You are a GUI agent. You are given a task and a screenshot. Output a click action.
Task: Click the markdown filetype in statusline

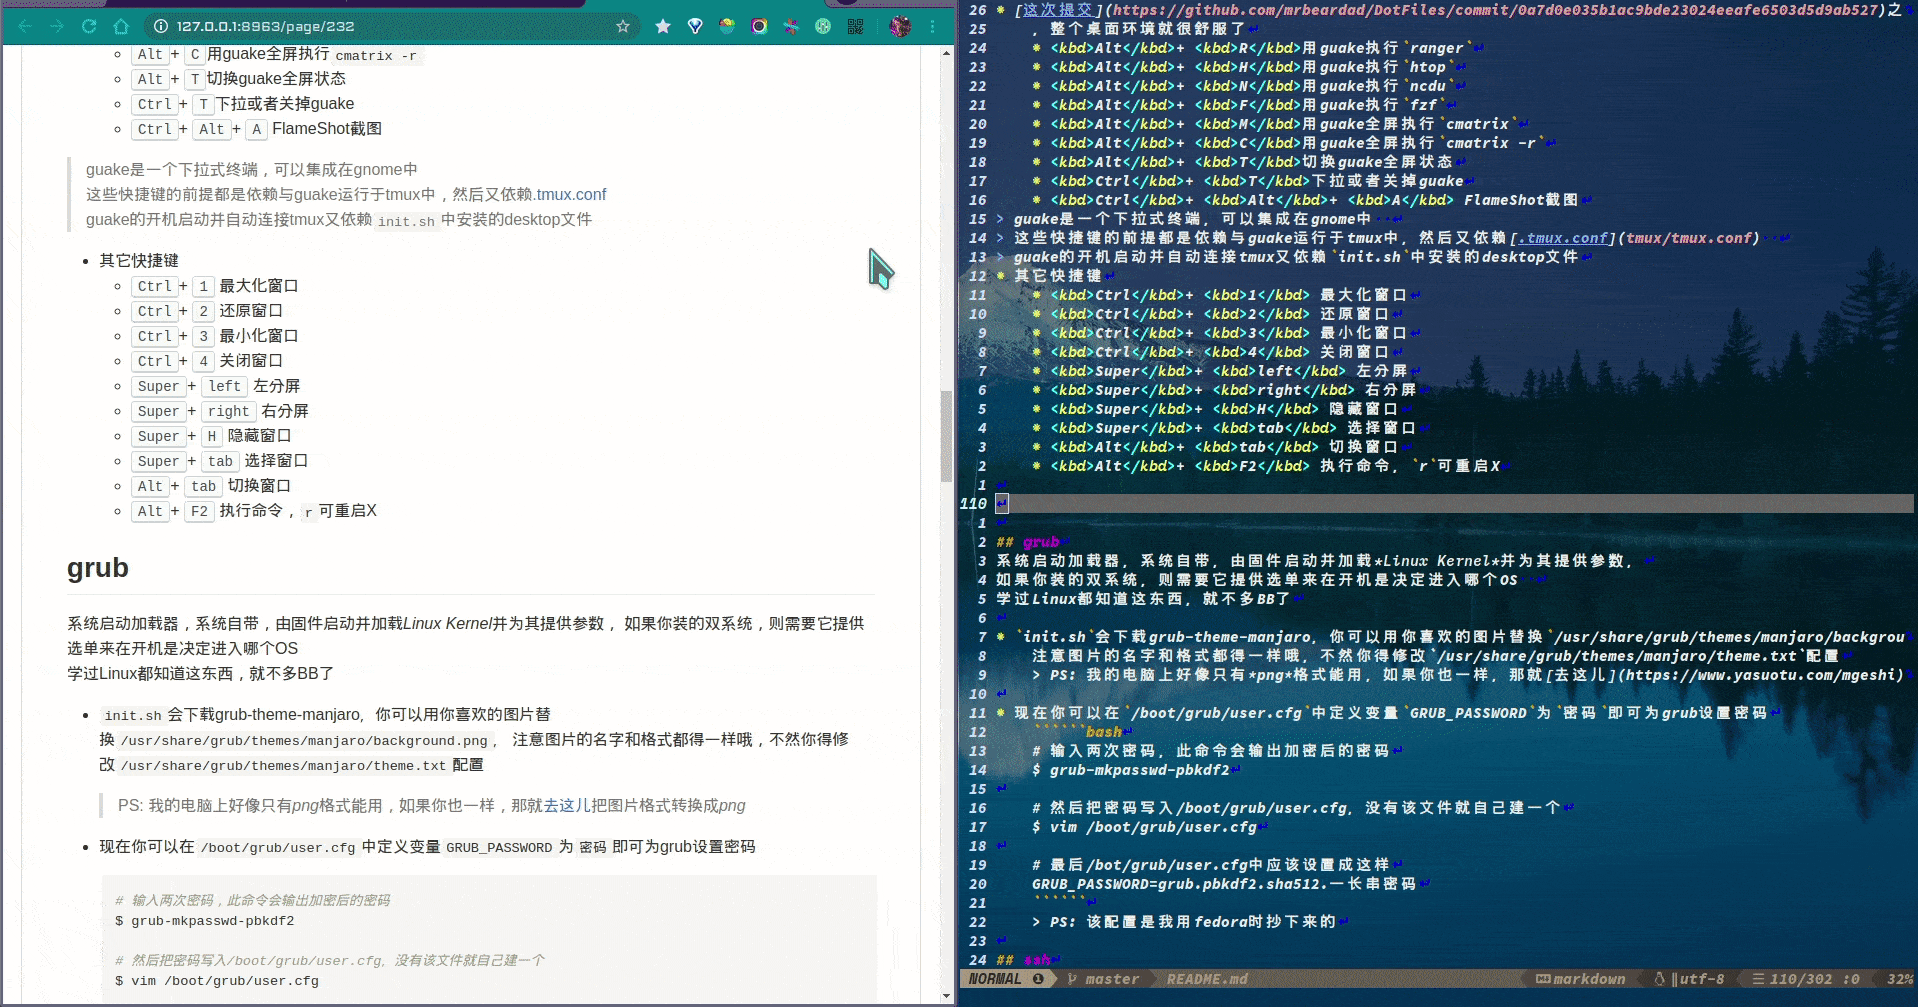[x=1580, y=979]
